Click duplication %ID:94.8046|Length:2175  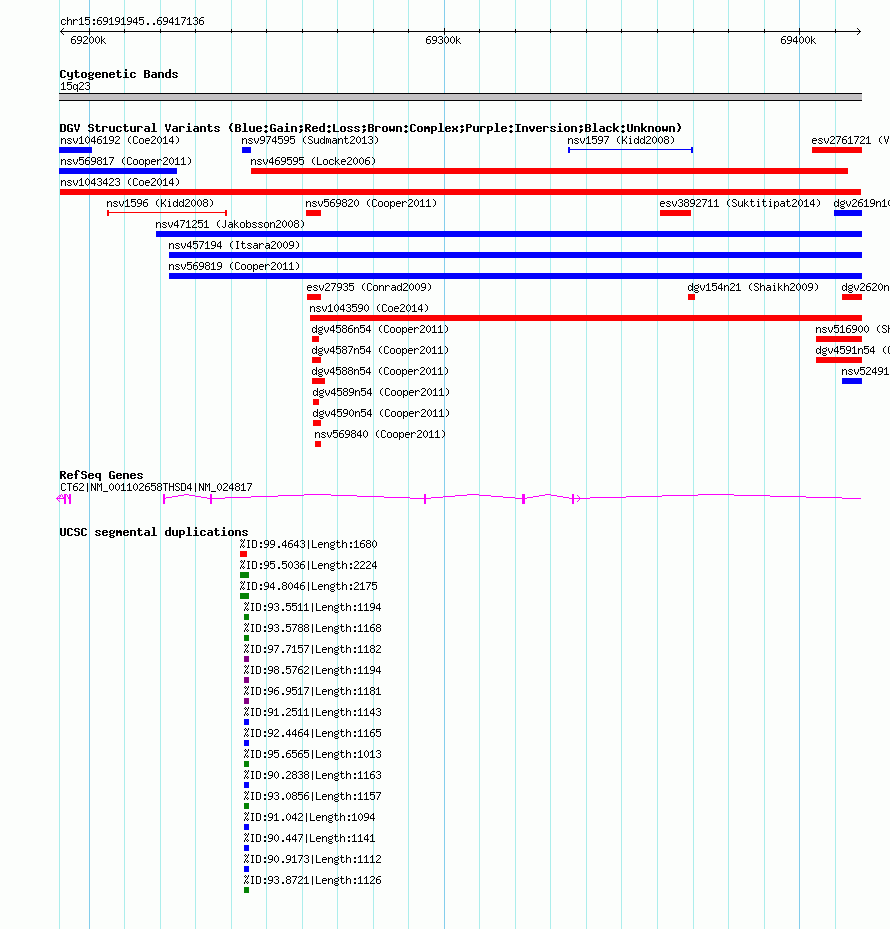point(308,587)
